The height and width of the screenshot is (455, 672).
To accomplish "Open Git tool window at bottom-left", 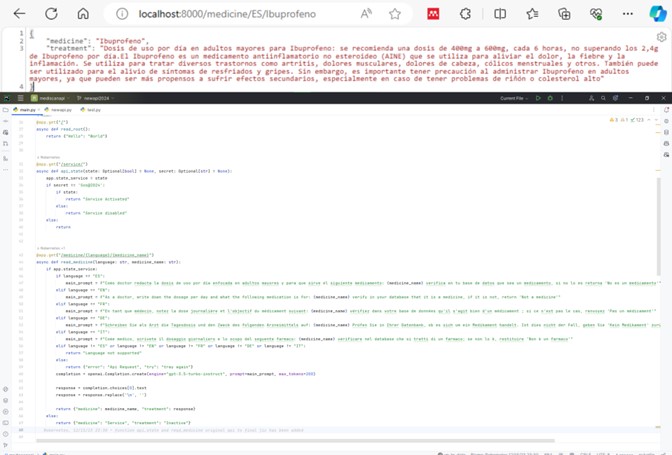I will pos(6,445).
